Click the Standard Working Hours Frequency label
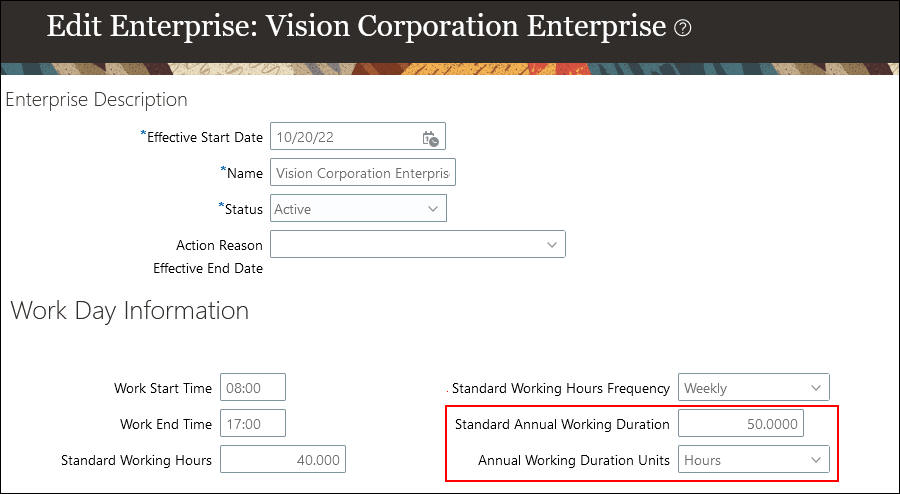This screenshot has width=900, height=494. coord(561,388)
